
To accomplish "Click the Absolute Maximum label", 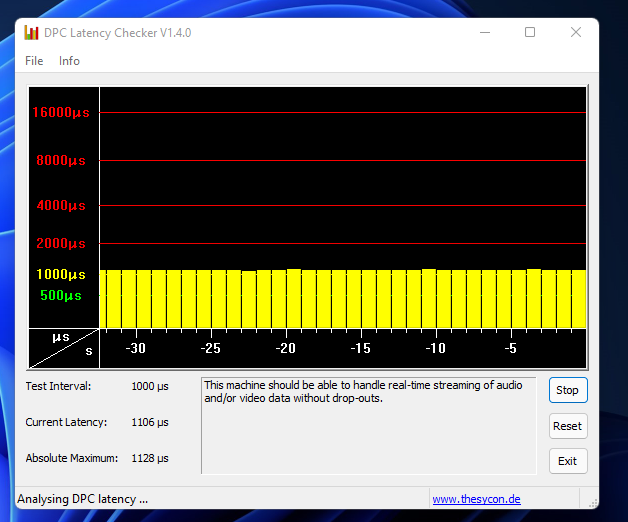I will (x=72, y=458).
